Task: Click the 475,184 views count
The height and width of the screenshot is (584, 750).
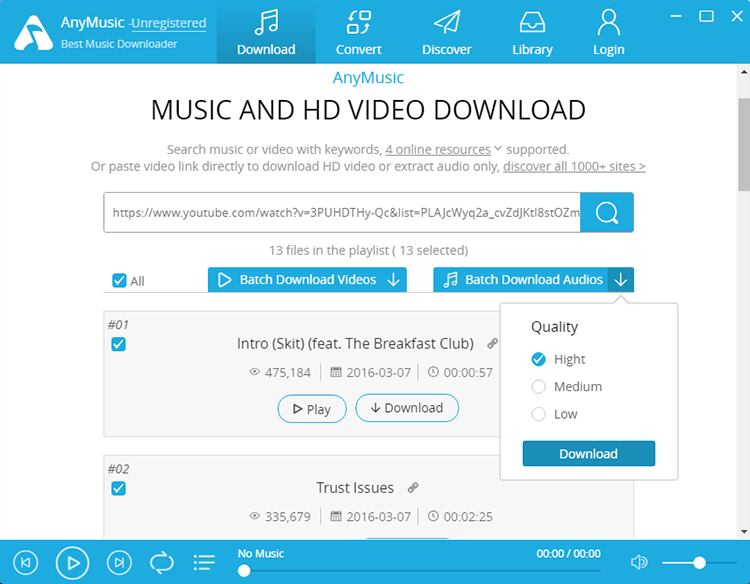Action: (x=287, y=373)
